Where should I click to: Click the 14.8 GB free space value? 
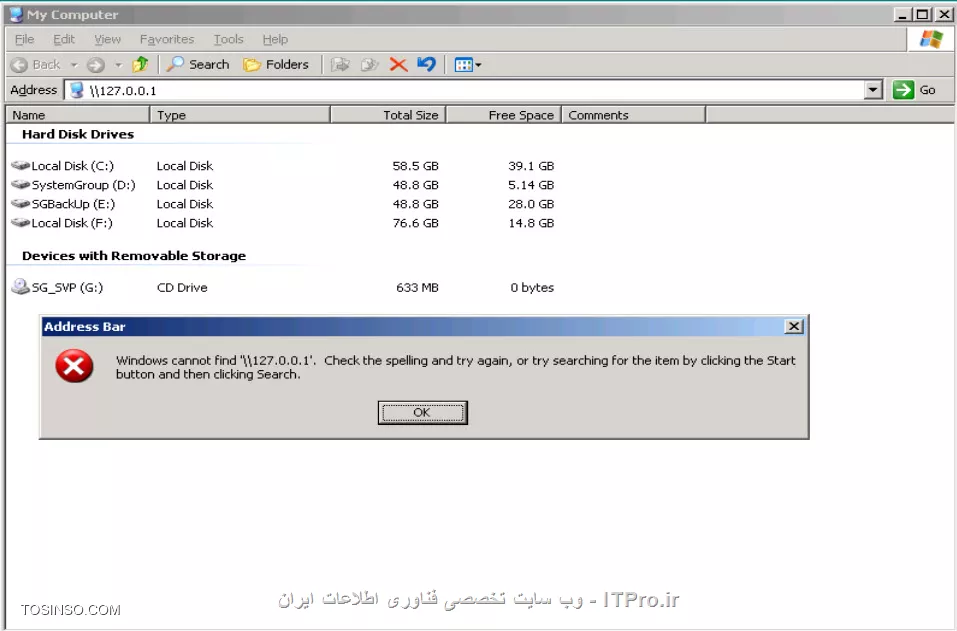click(x=531, y=223)
